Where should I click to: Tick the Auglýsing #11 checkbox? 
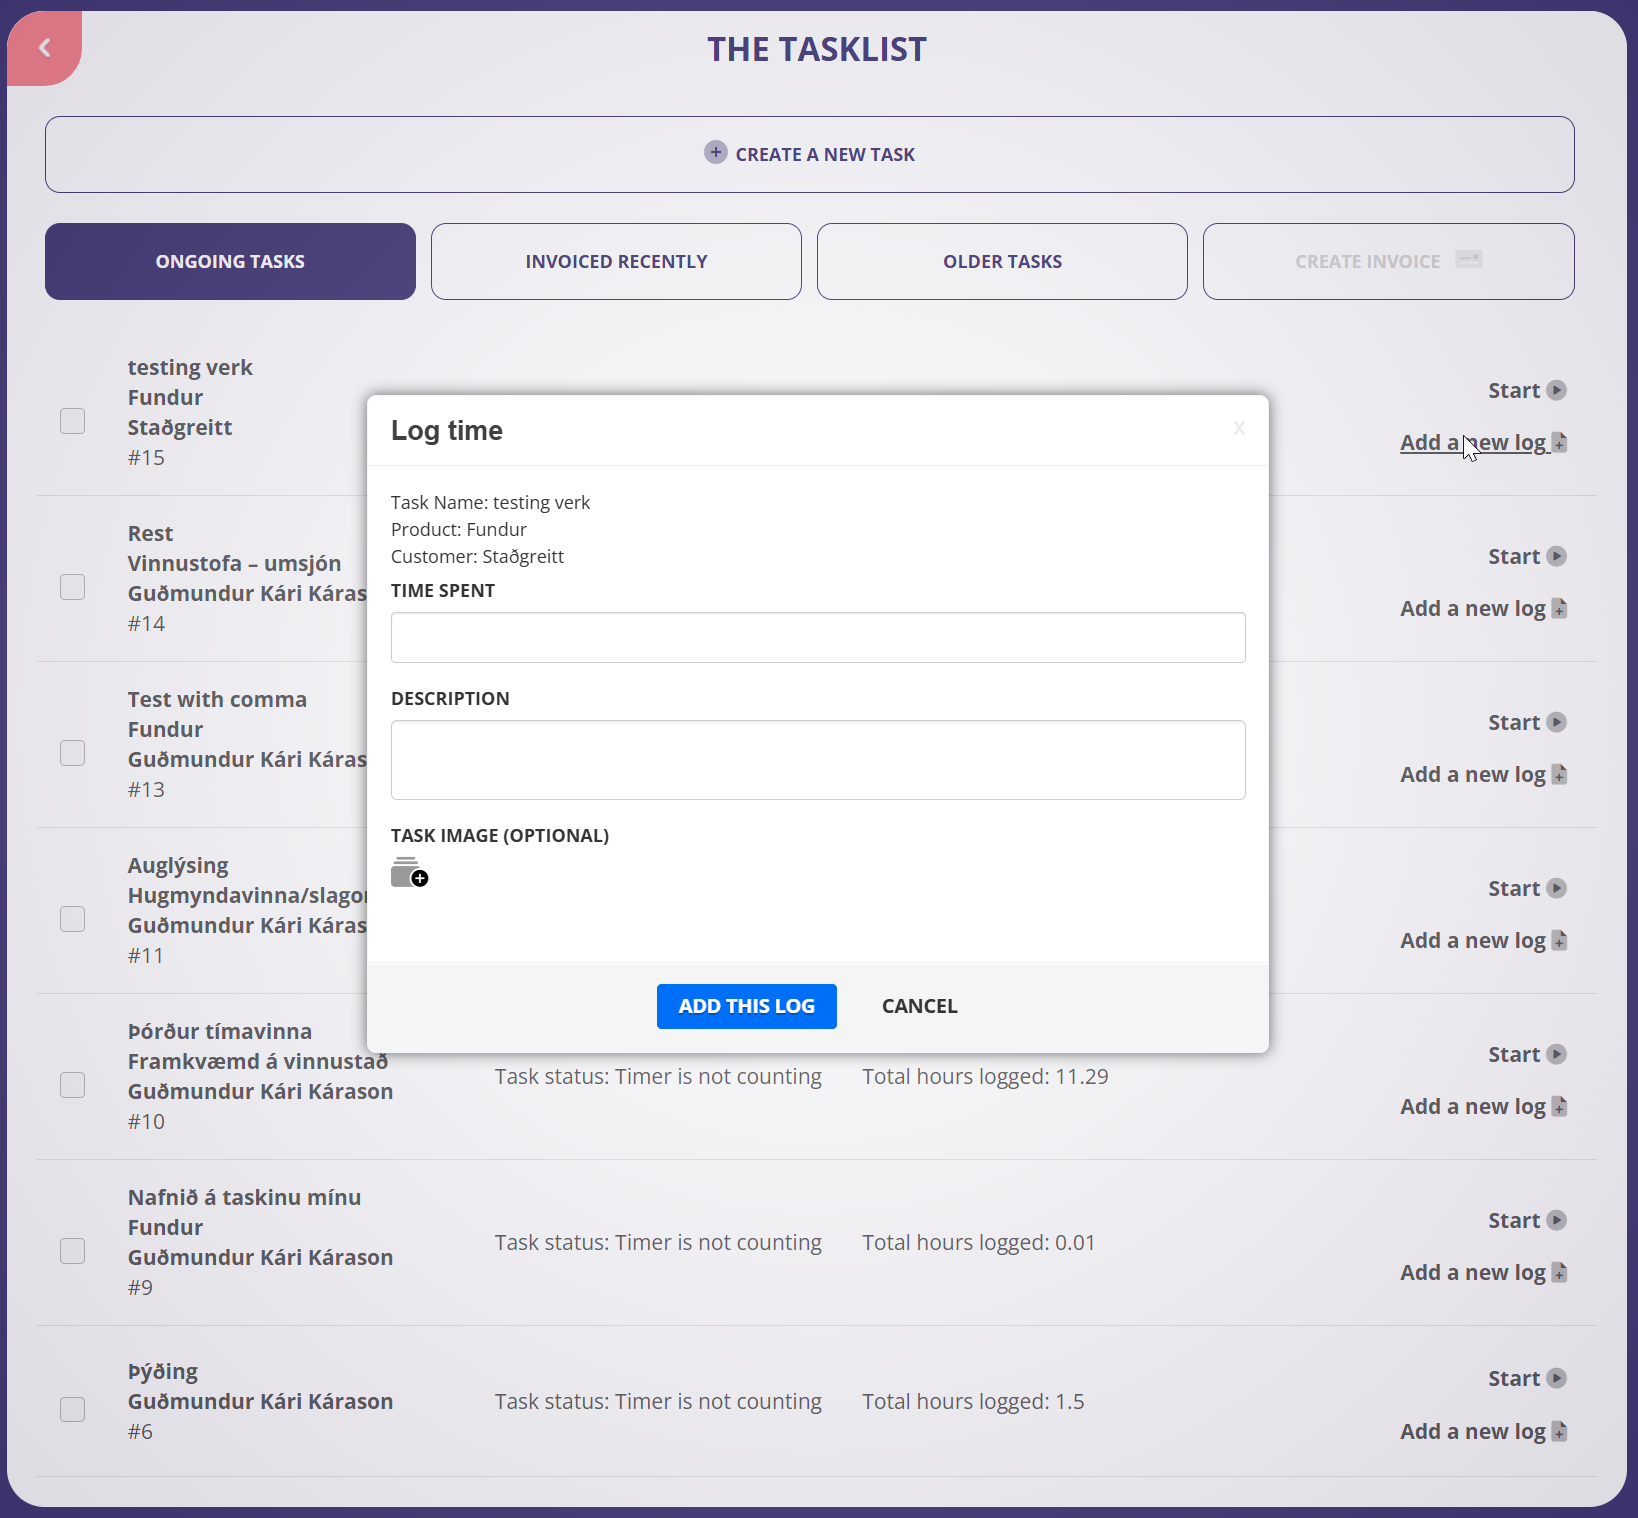point(72,919)
